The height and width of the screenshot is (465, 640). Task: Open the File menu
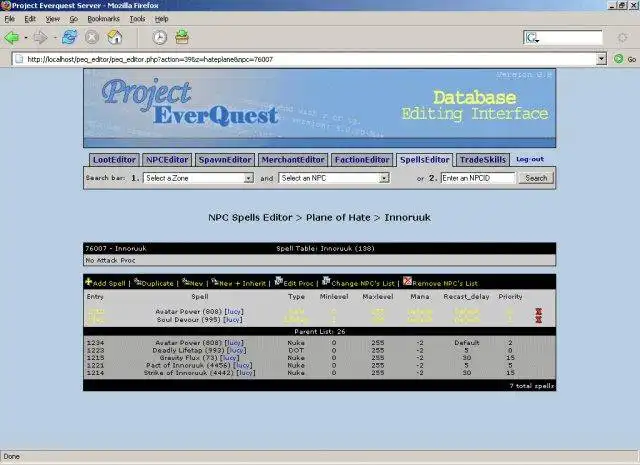[10, 19]
